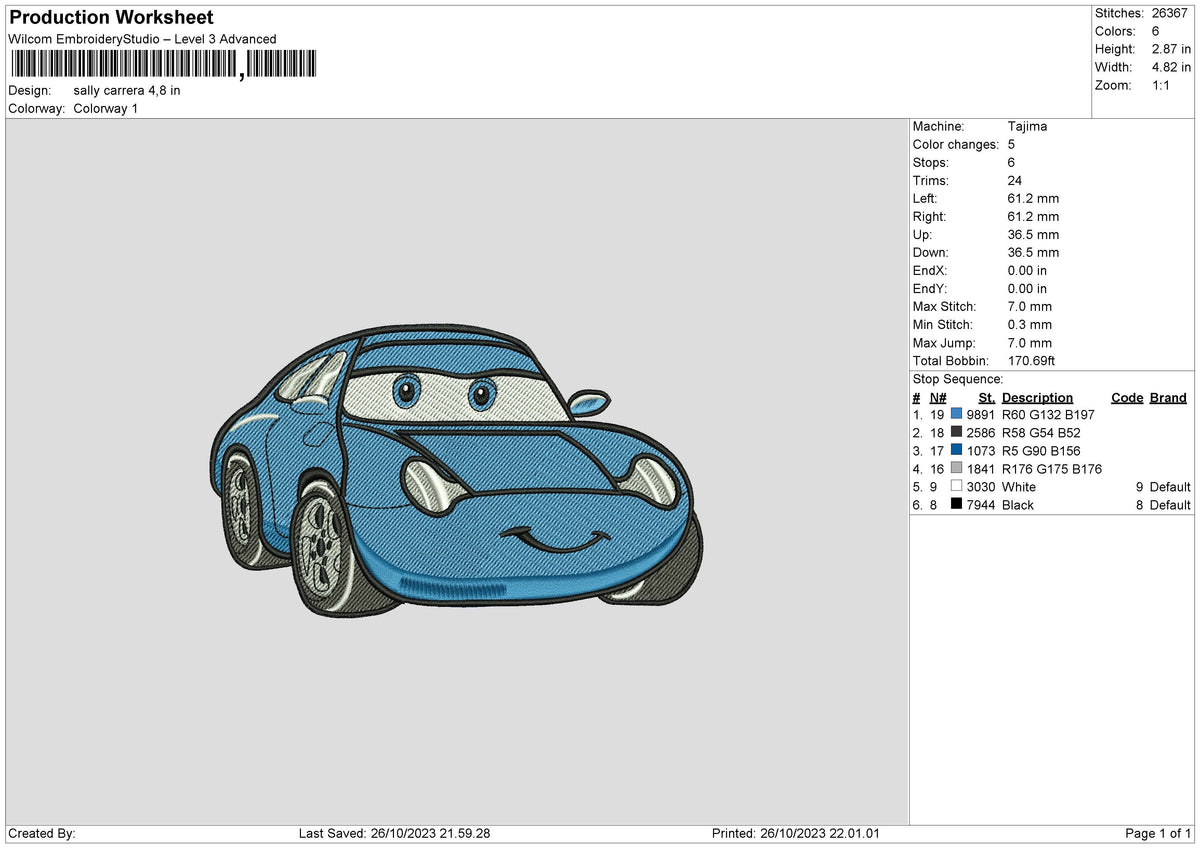
Task: Click the deep blue swatch for thread 1073
Action: [x=957, y=451]
